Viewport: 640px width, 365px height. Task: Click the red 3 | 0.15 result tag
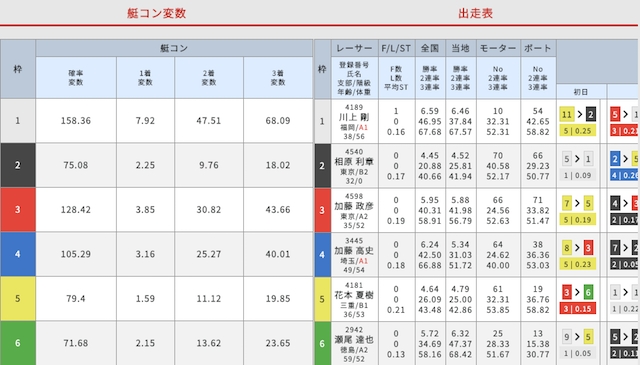(578, 309)
